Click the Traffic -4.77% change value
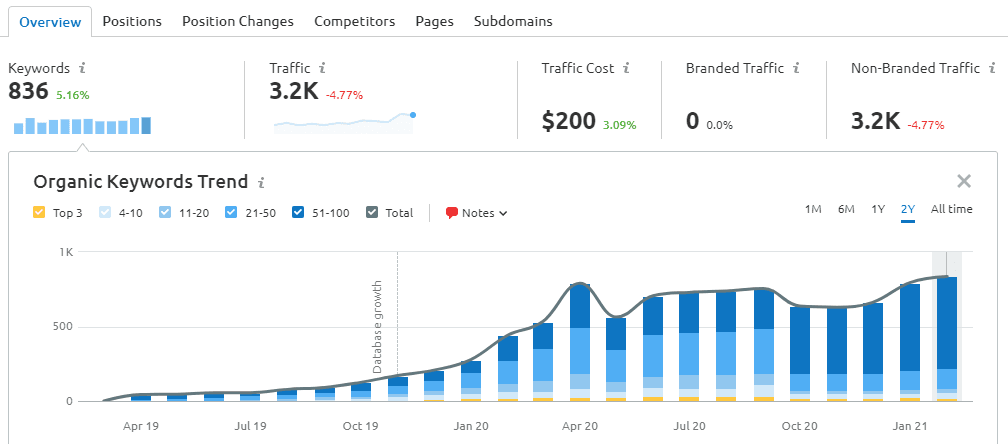The width and height of the screenshot is (1008, 444). pyautogui.click(x=344, y=95)
